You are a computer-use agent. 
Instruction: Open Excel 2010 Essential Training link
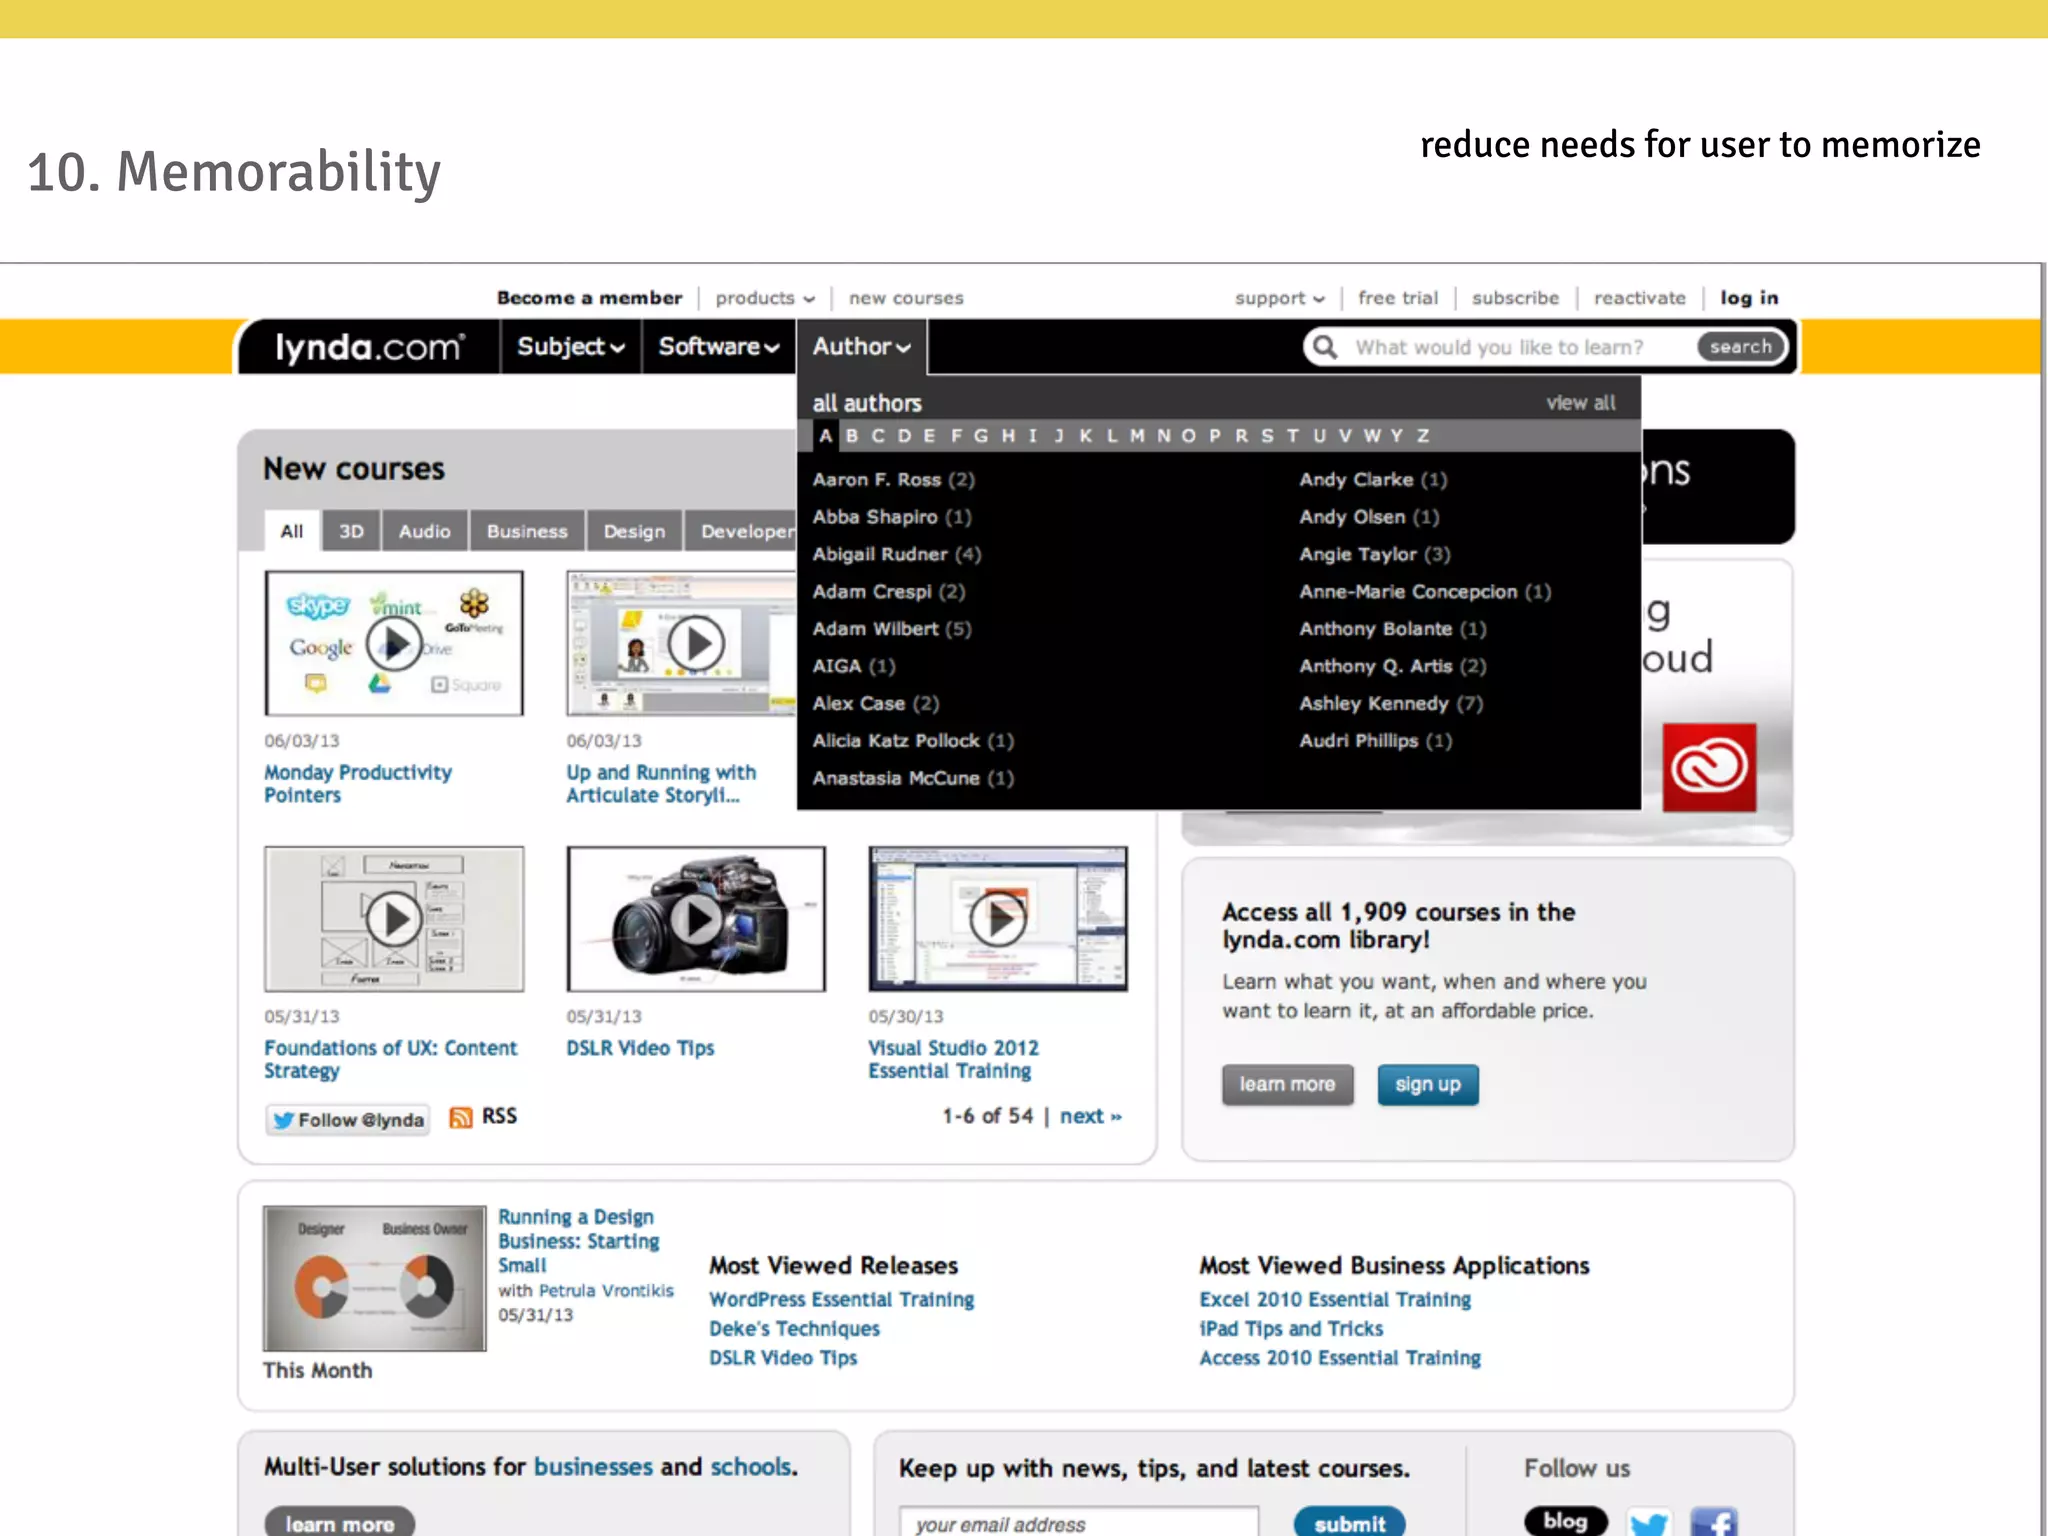(1335, 1300)
